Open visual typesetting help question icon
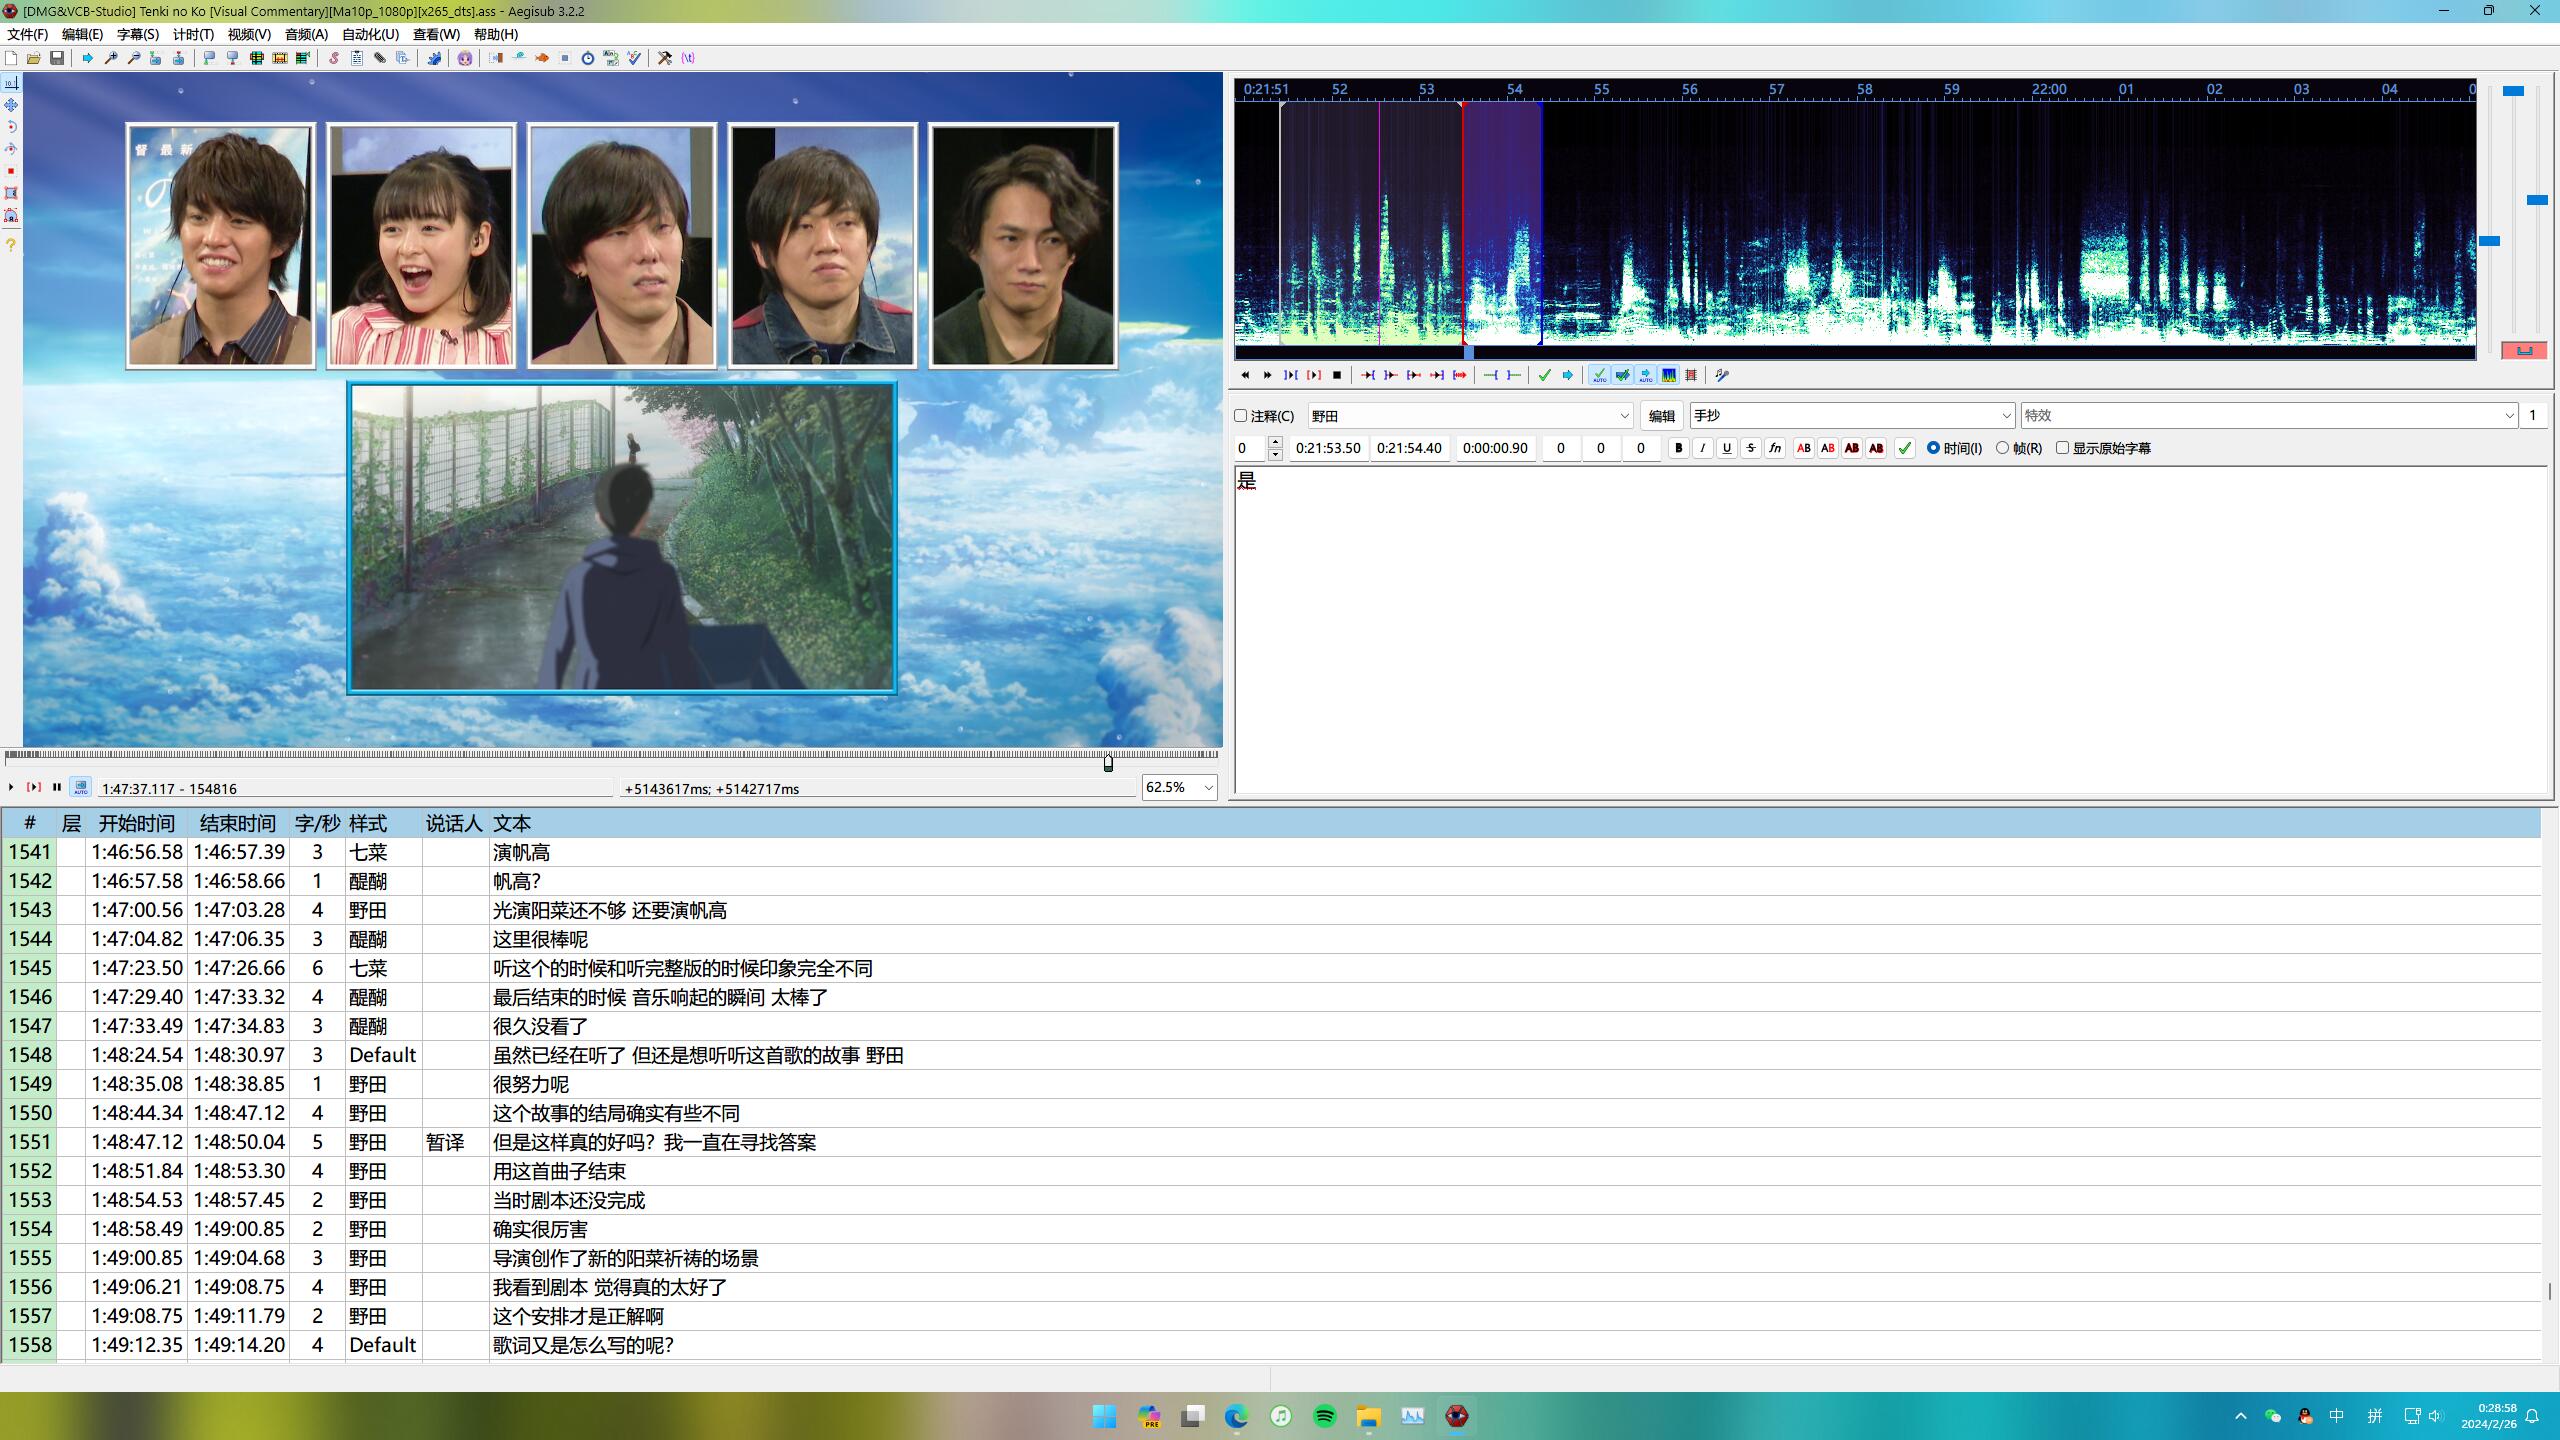This screenshot has height=1440, width=2560. point(11,244)
